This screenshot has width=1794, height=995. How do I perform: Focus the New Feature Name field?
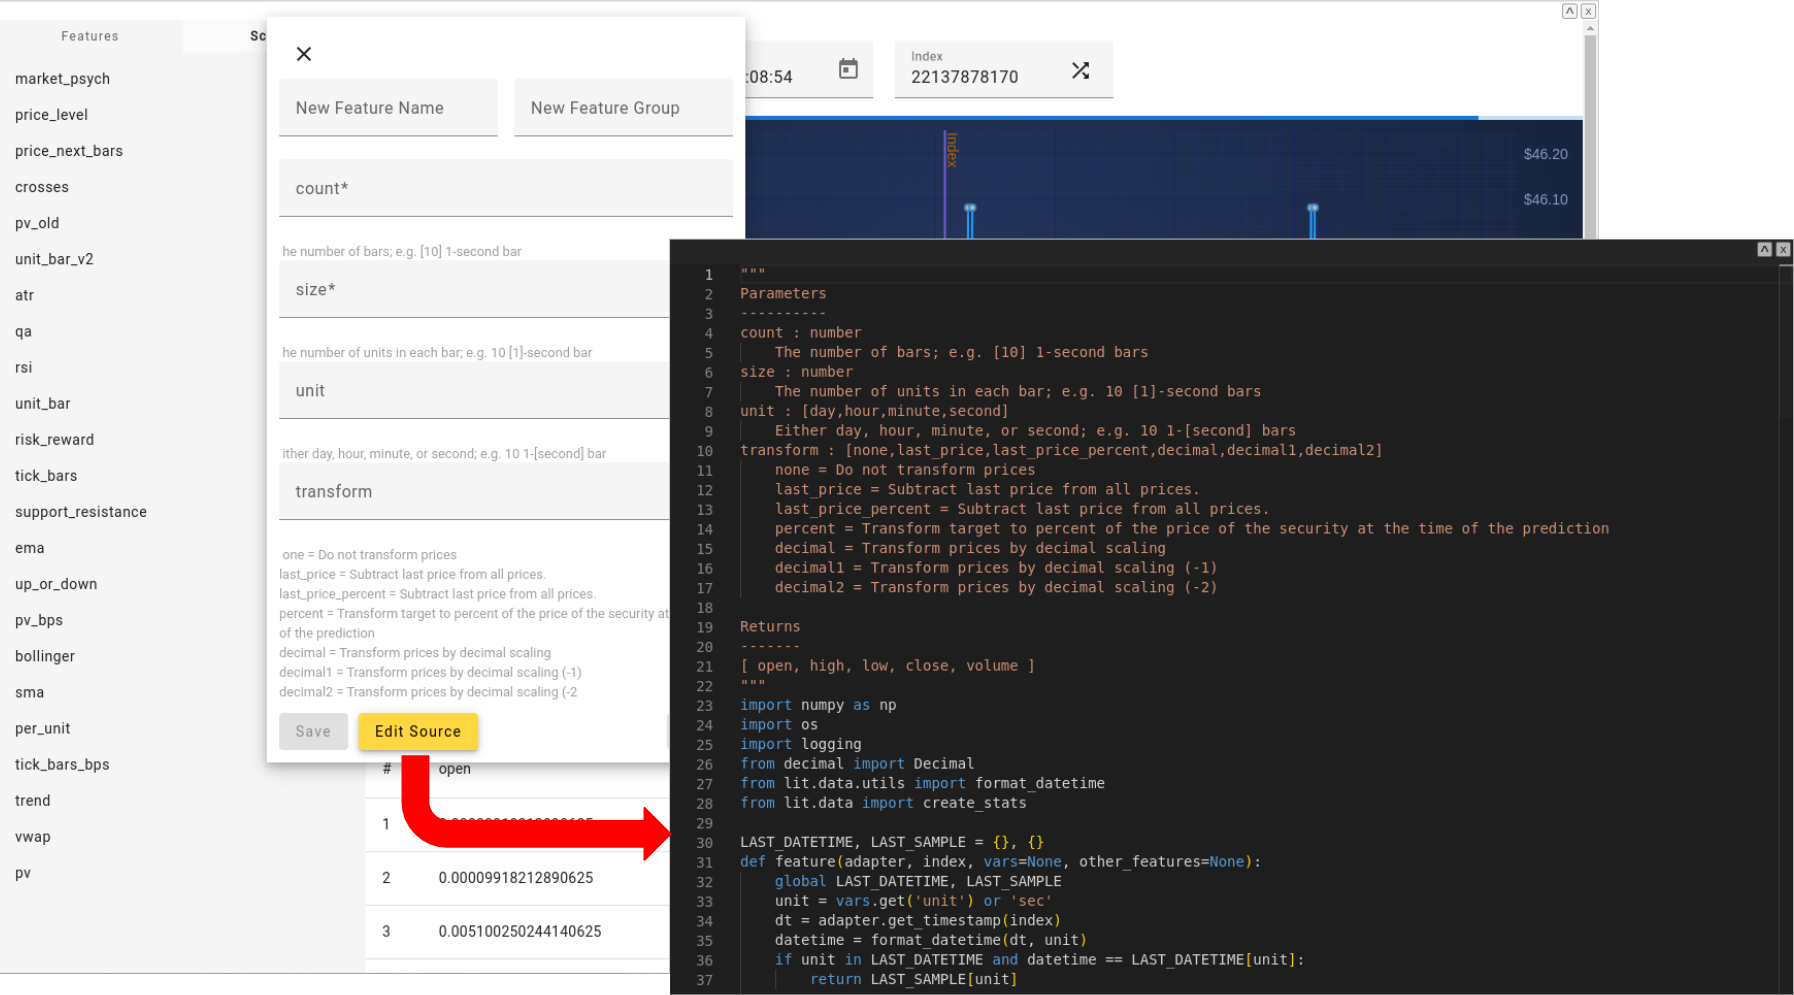(x=388, y=108)
